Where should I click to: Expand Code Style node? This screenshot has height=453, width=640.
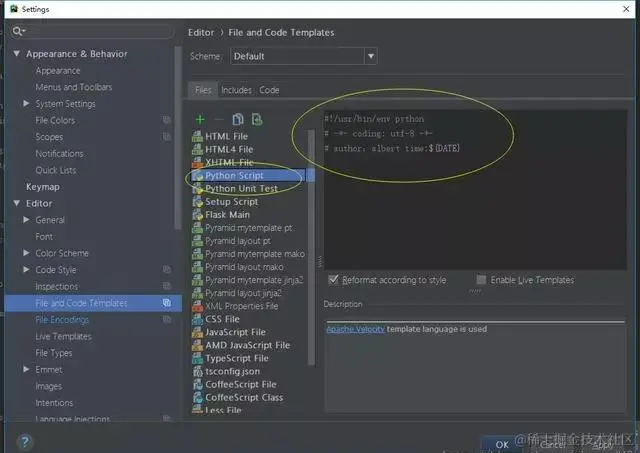tap(26, 269)
